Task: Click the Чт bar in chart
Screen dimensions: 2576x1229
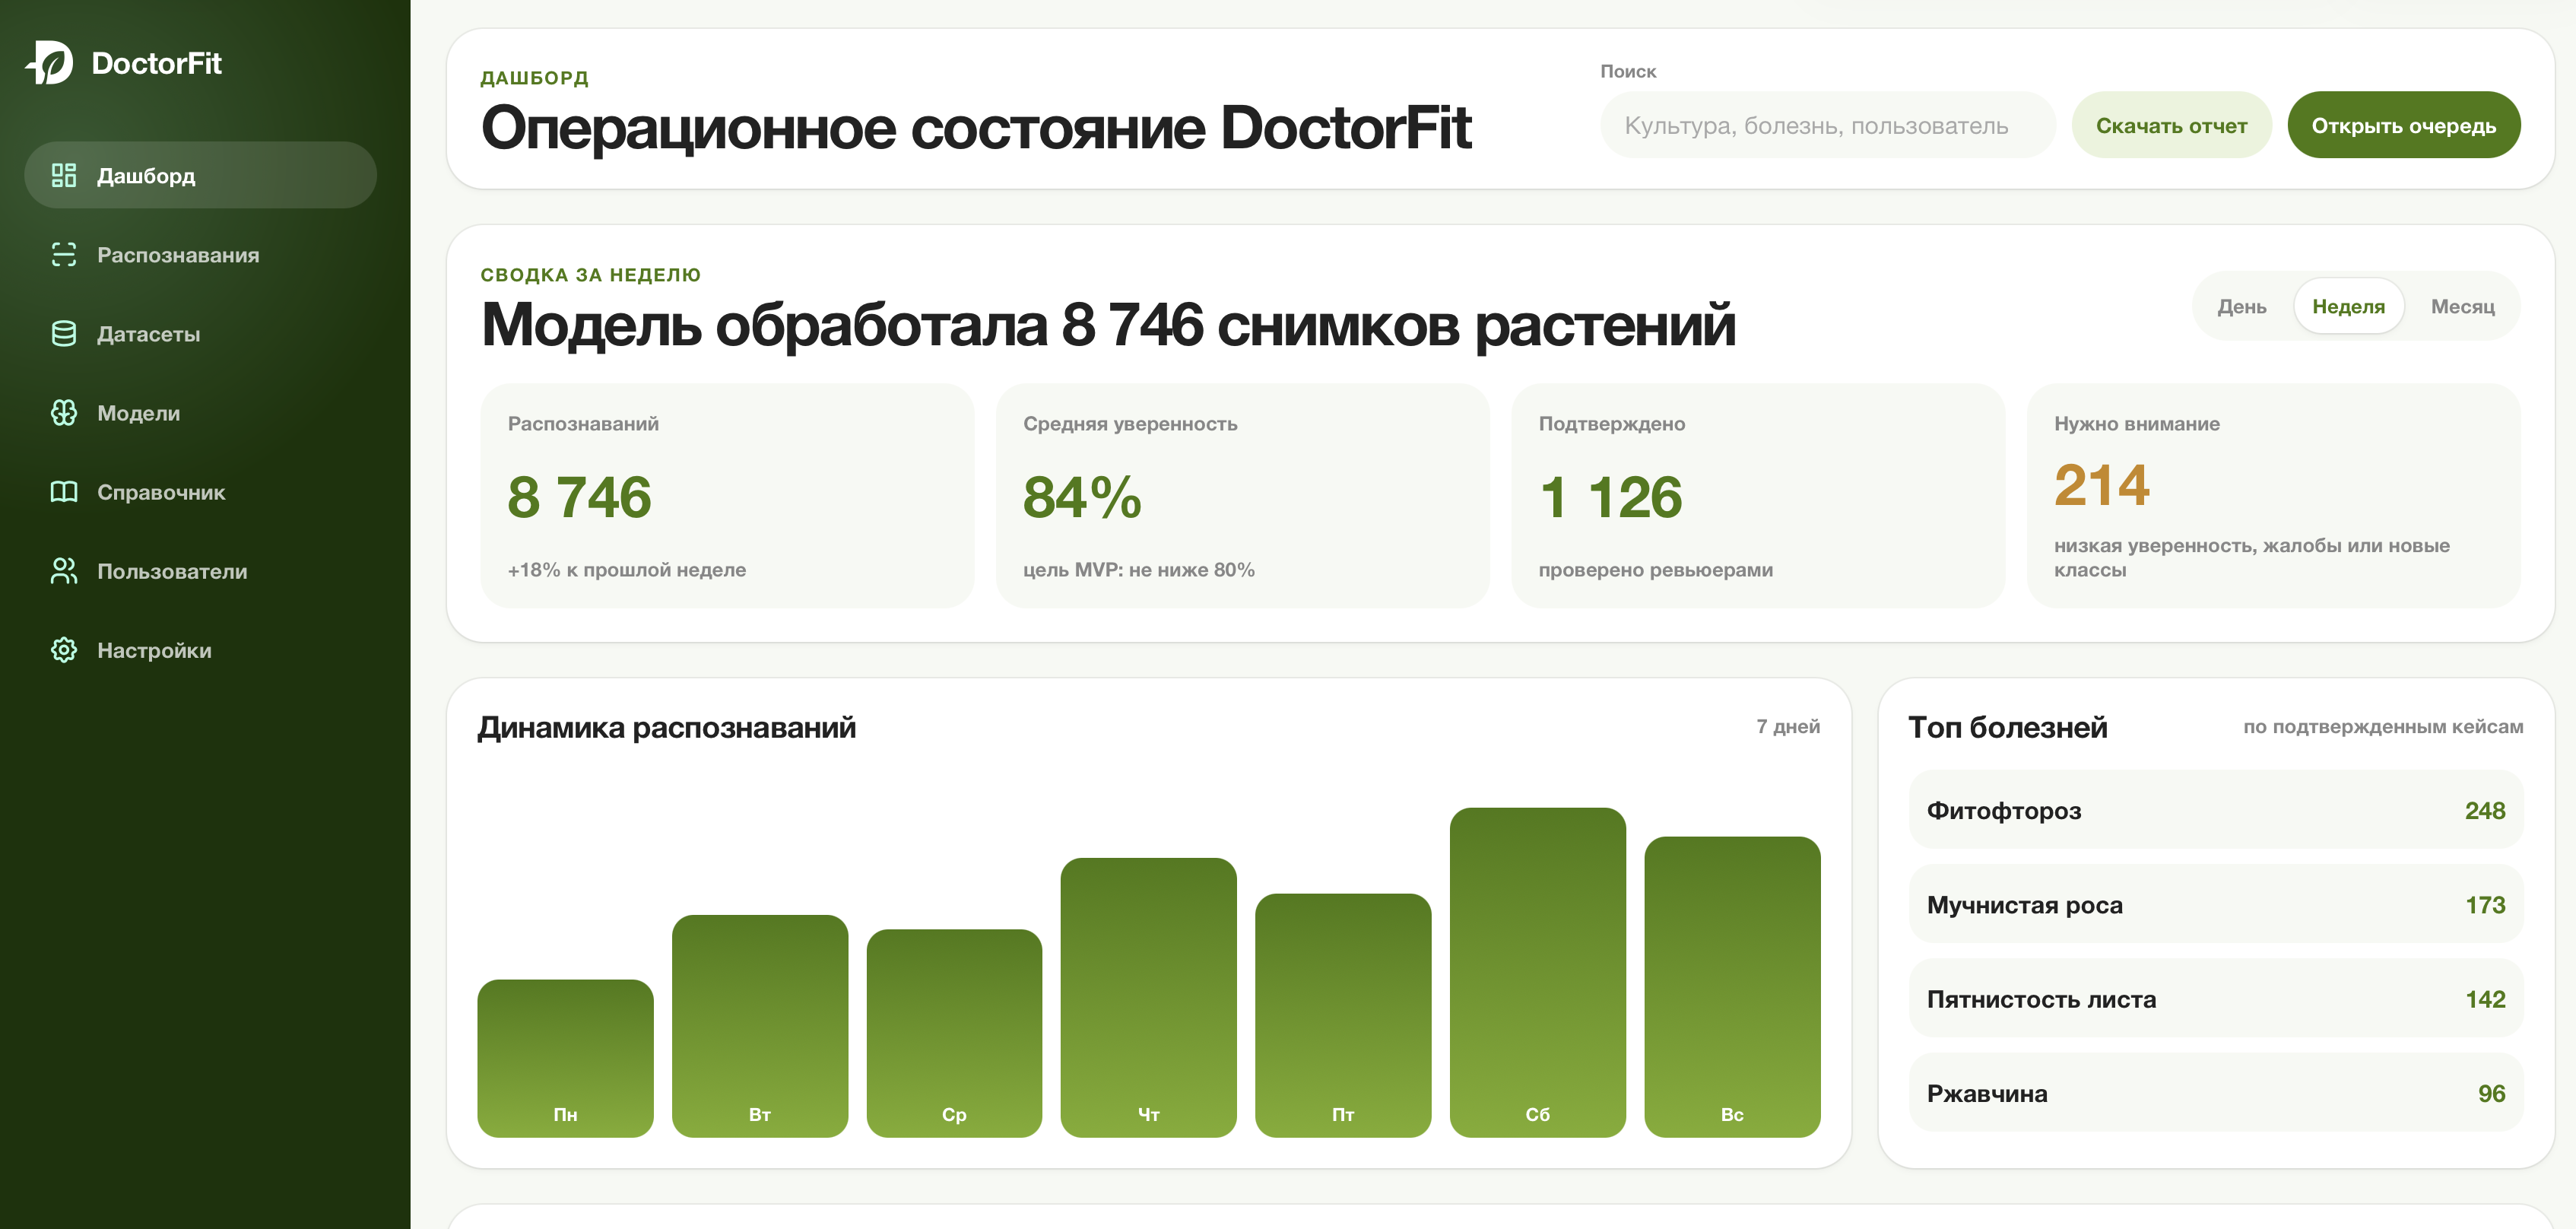Action: tap(1148, 997)
